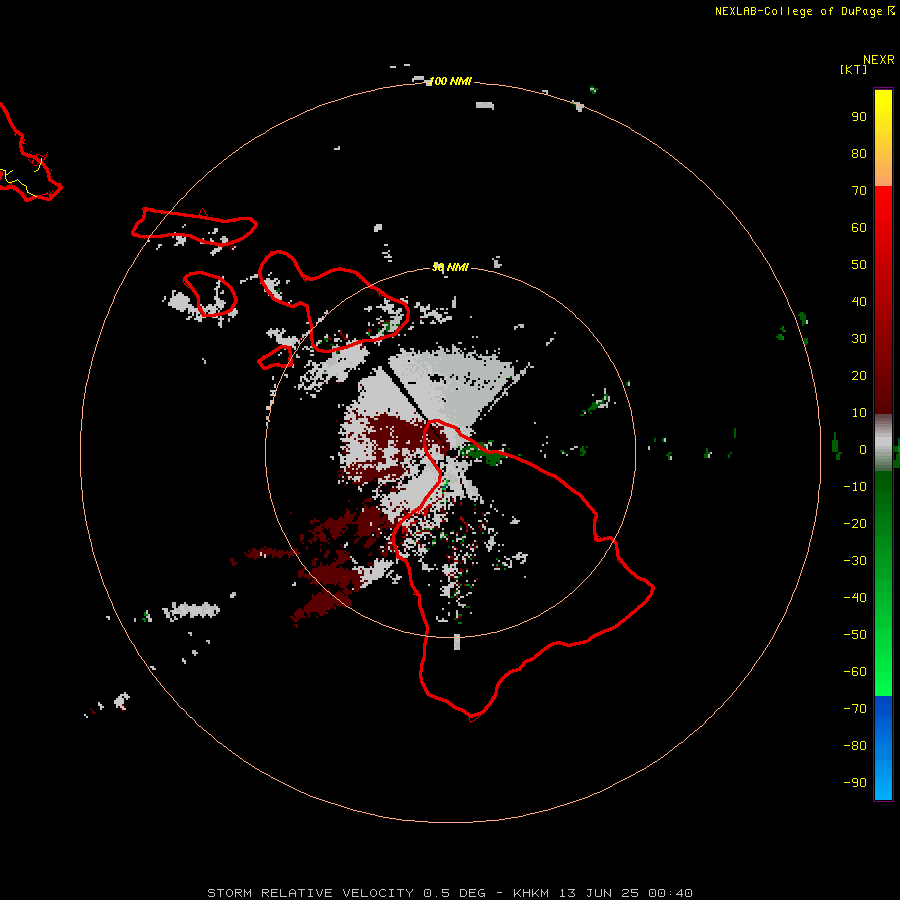This screenshot has width=900, height=900.
Task: Pick the yellow segment of the color bar
Action: click(x=883, y=112)
